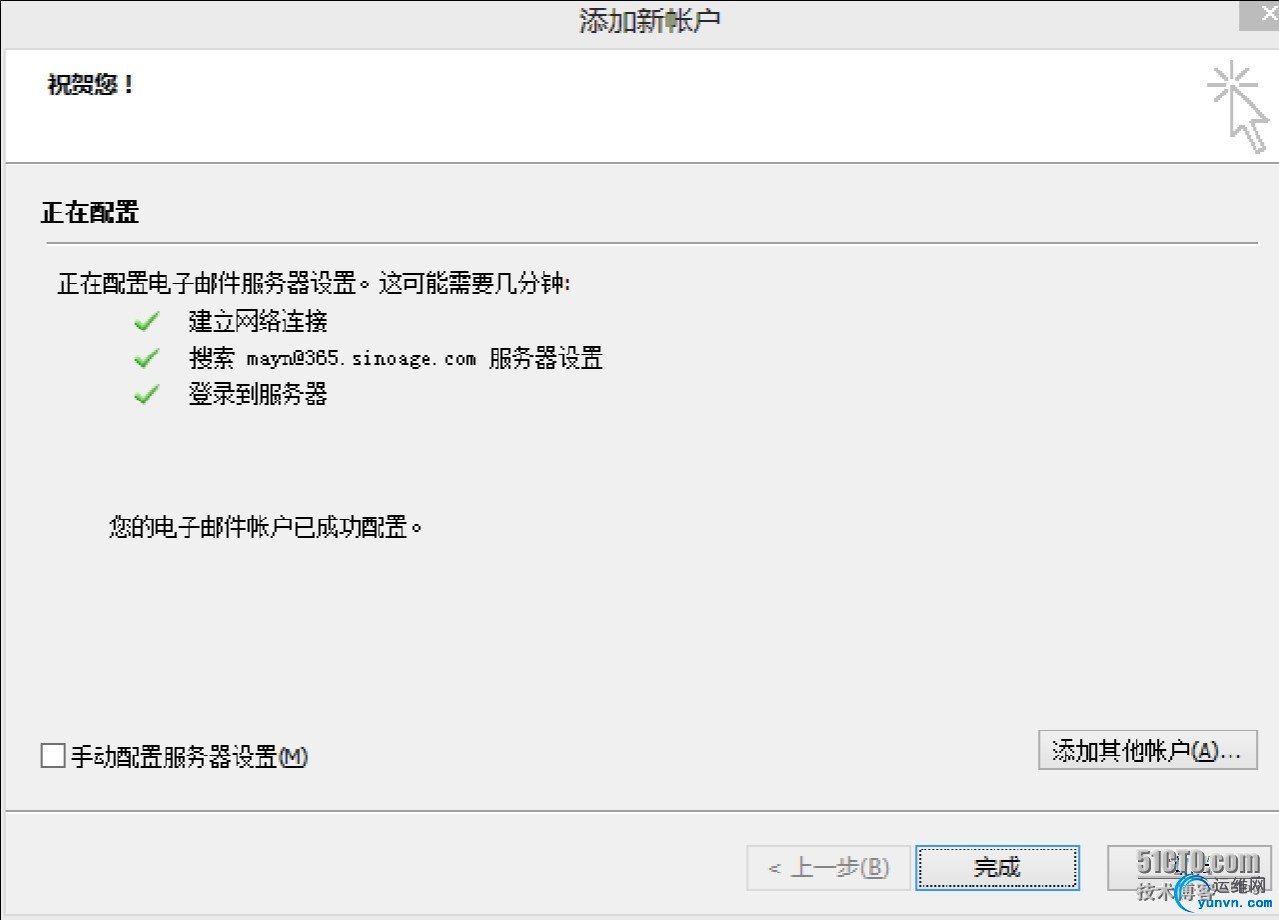Select the 登录到服务器 step text

click(x=258, y=394)
